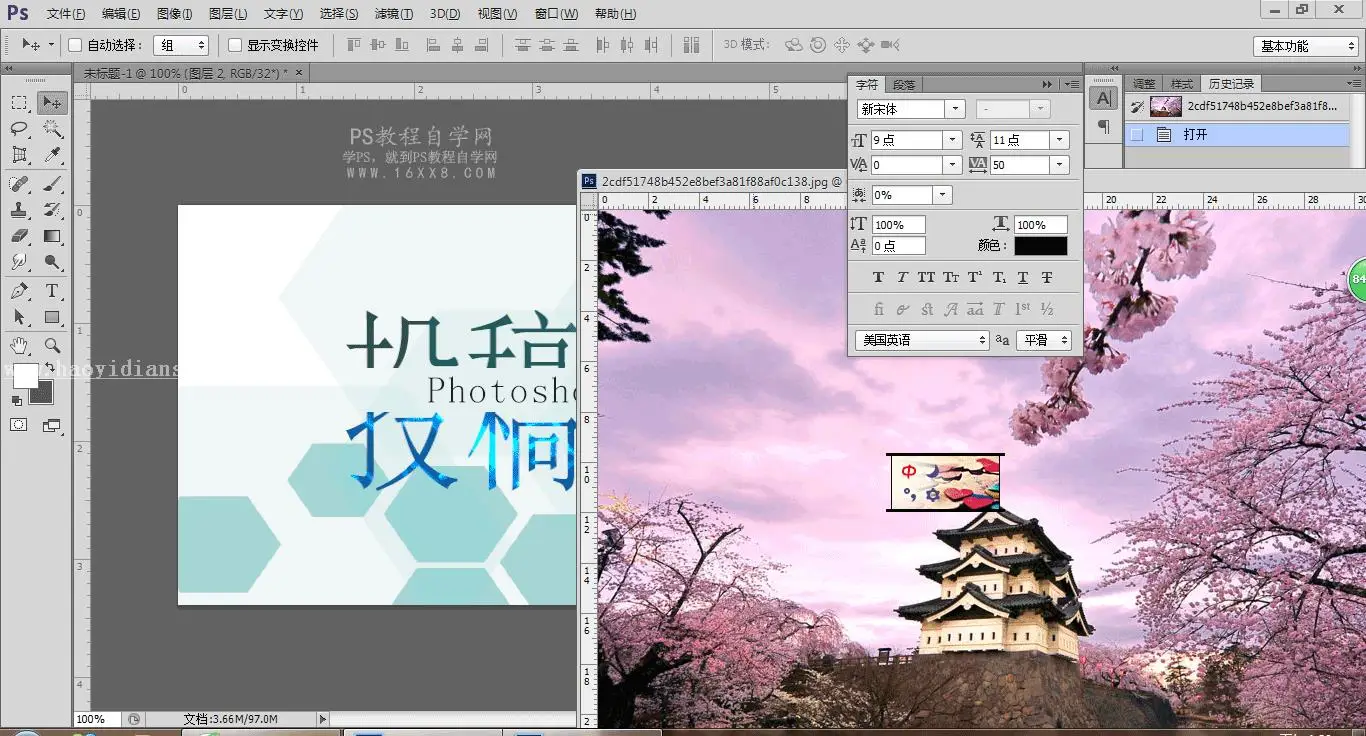
Task: Toggle subscript text style
Action: tap(999, 277)
